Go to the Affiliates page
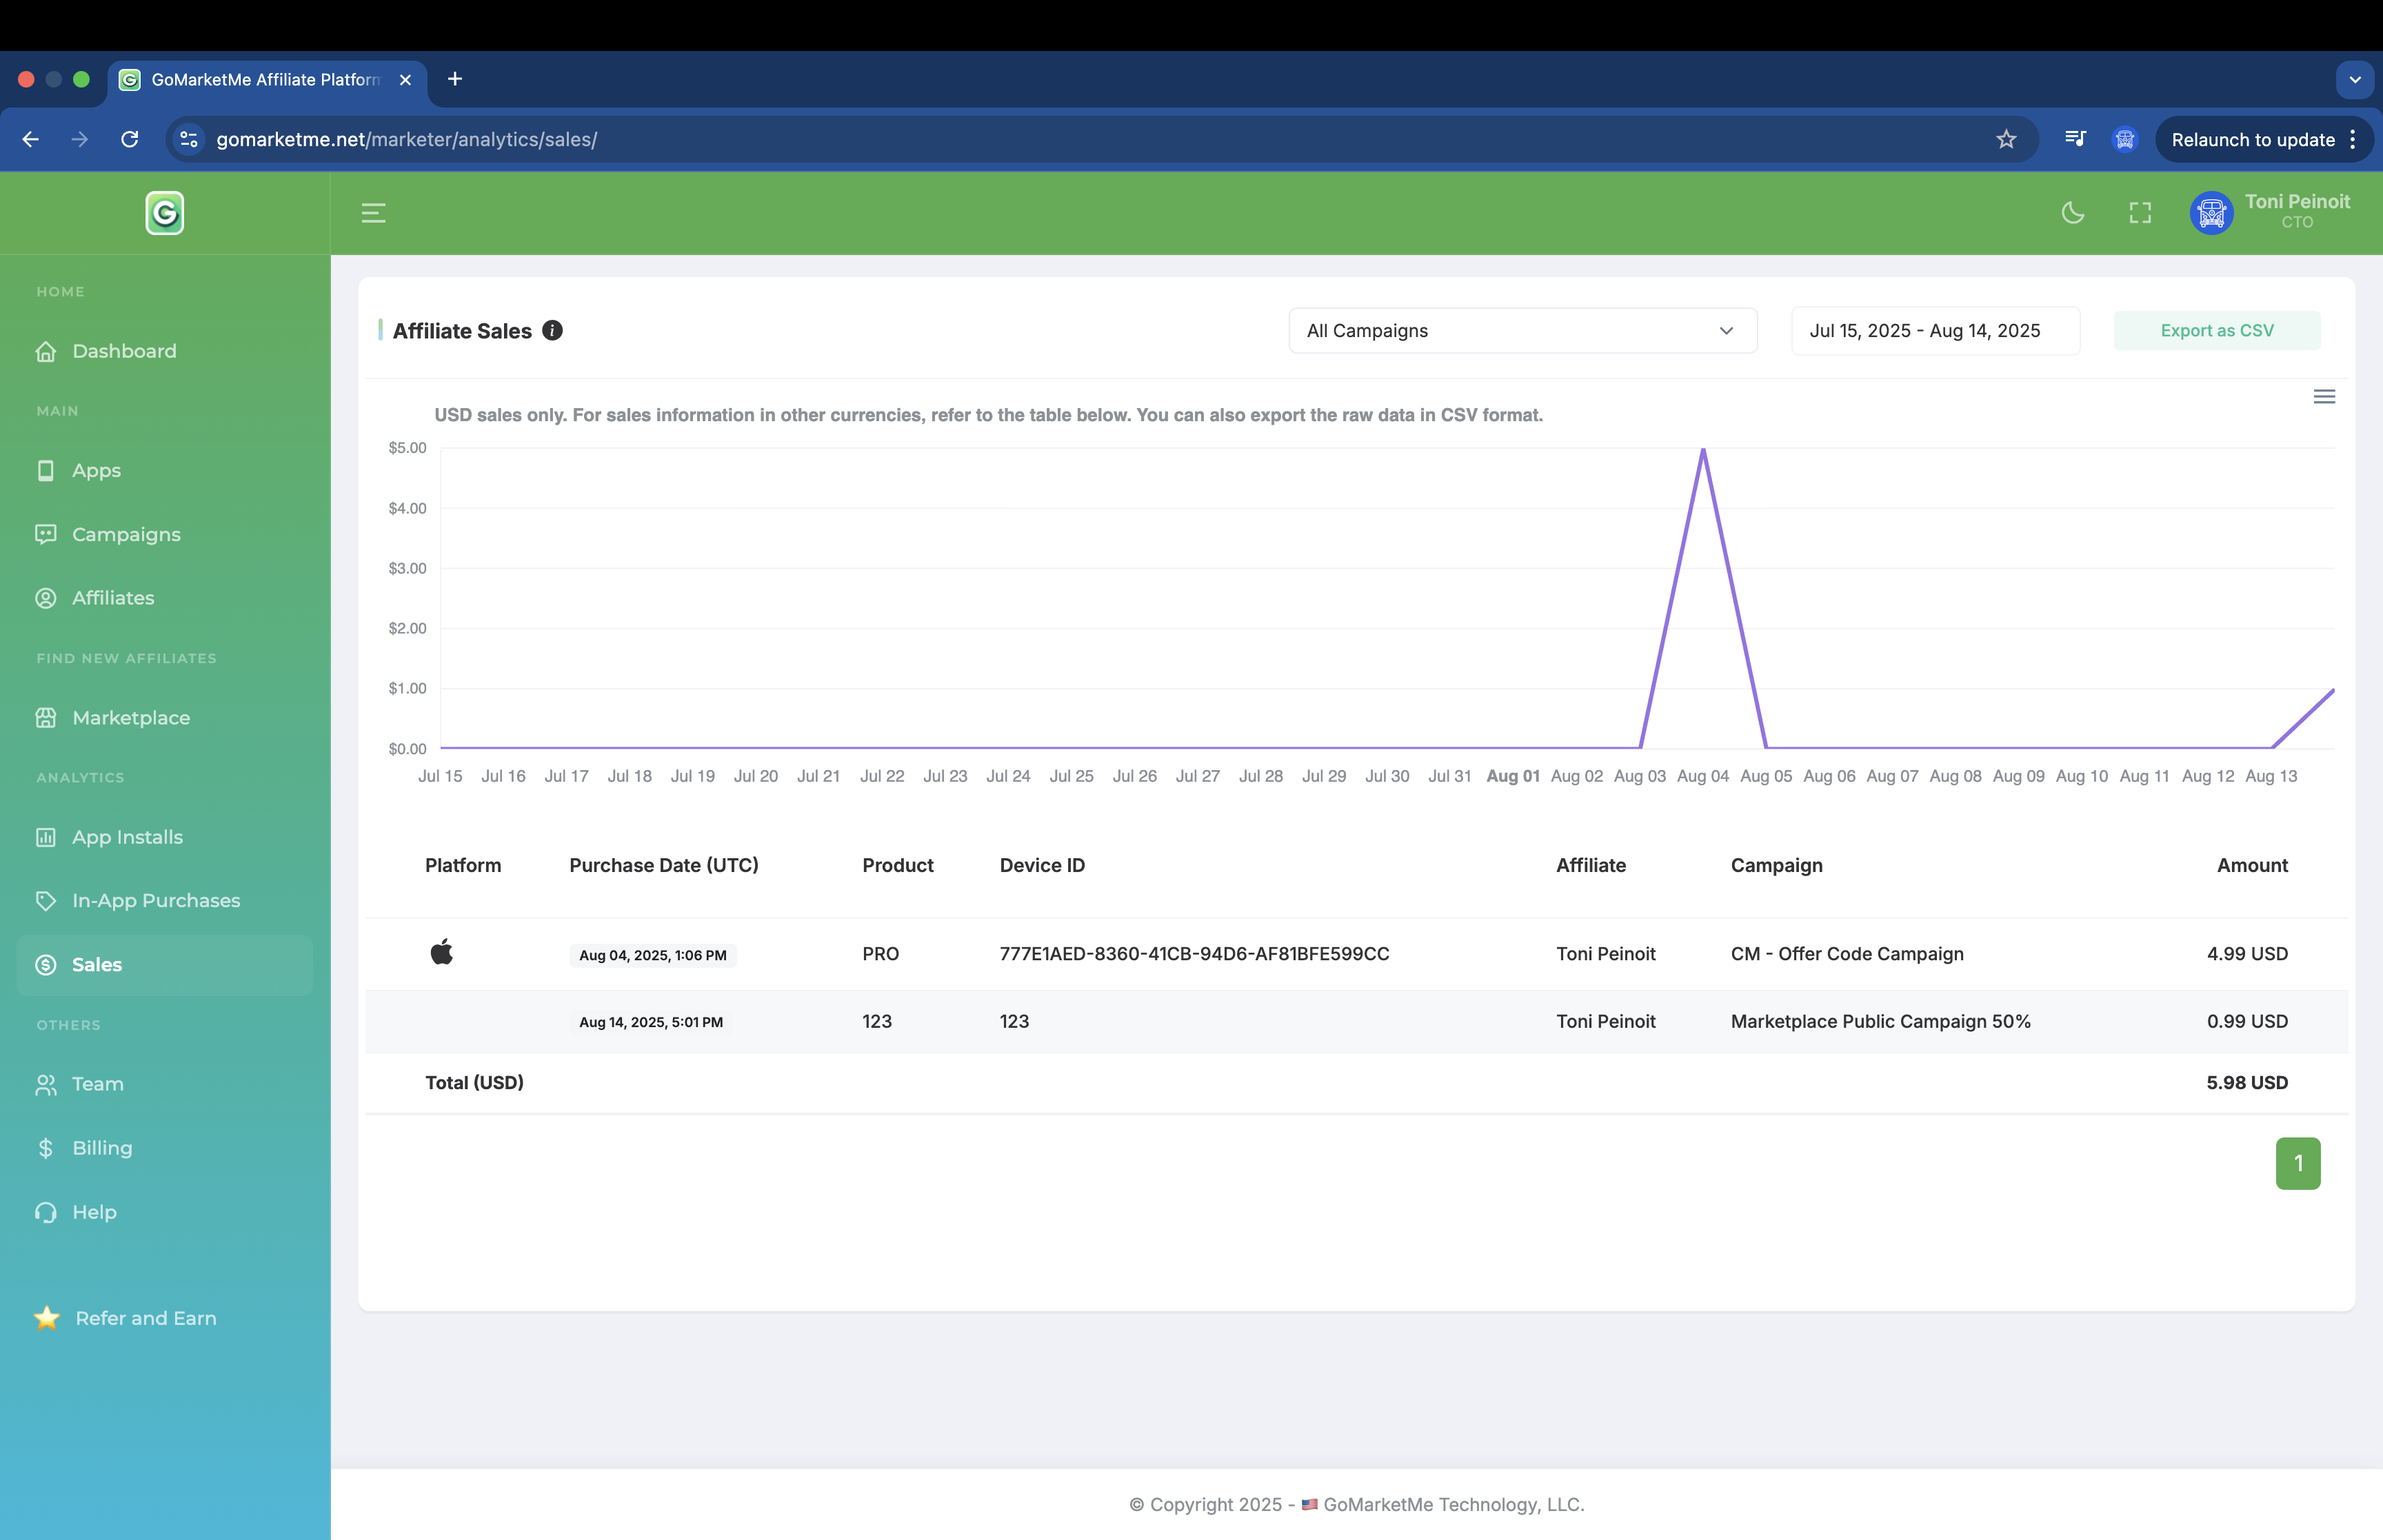Screen dimensions: 2383x1540 113,598
